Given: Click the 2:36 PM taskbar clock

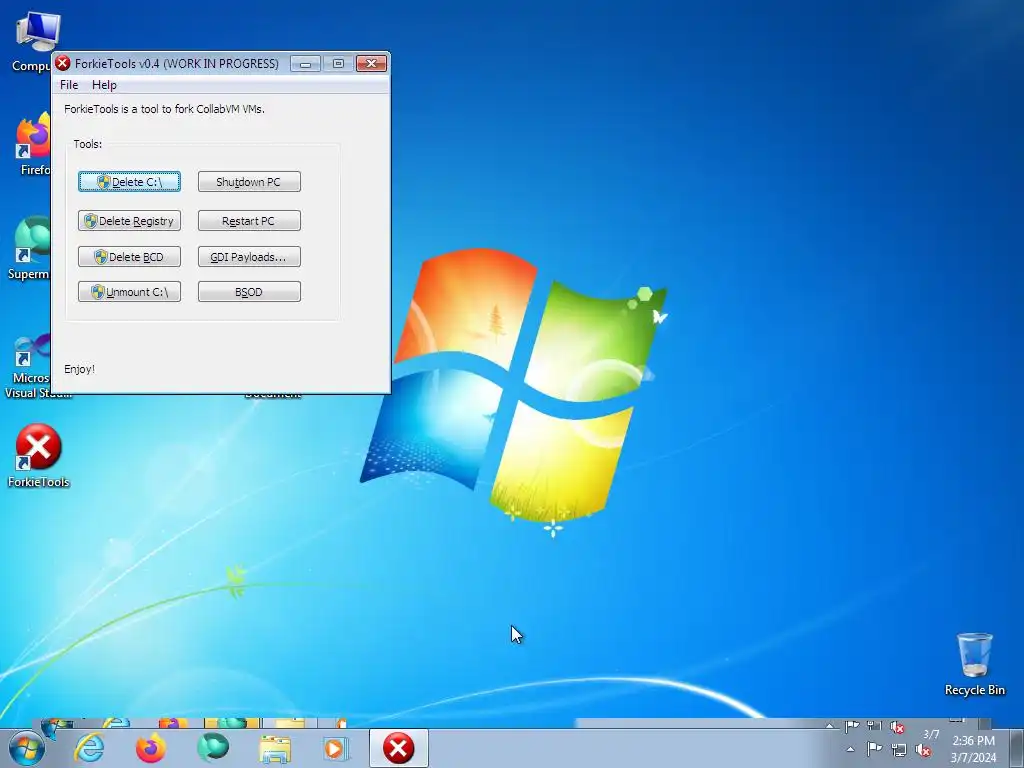Looking at the screenshot, I should [973, 749].
